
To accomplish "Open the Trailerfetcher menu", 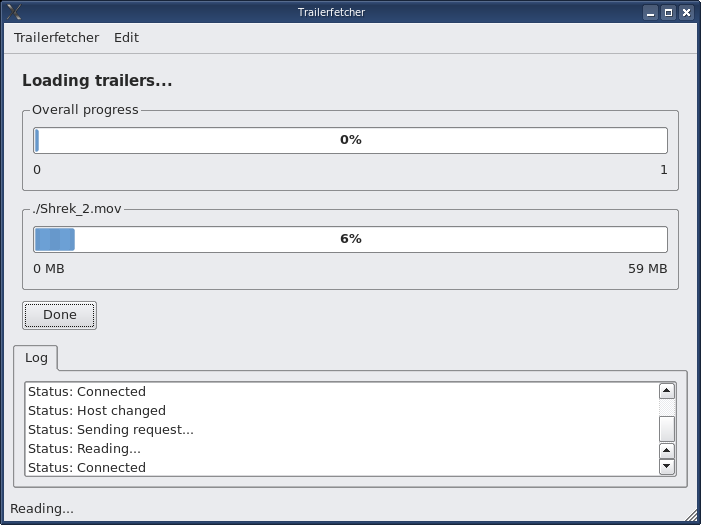I will click(x=56, y=38).
